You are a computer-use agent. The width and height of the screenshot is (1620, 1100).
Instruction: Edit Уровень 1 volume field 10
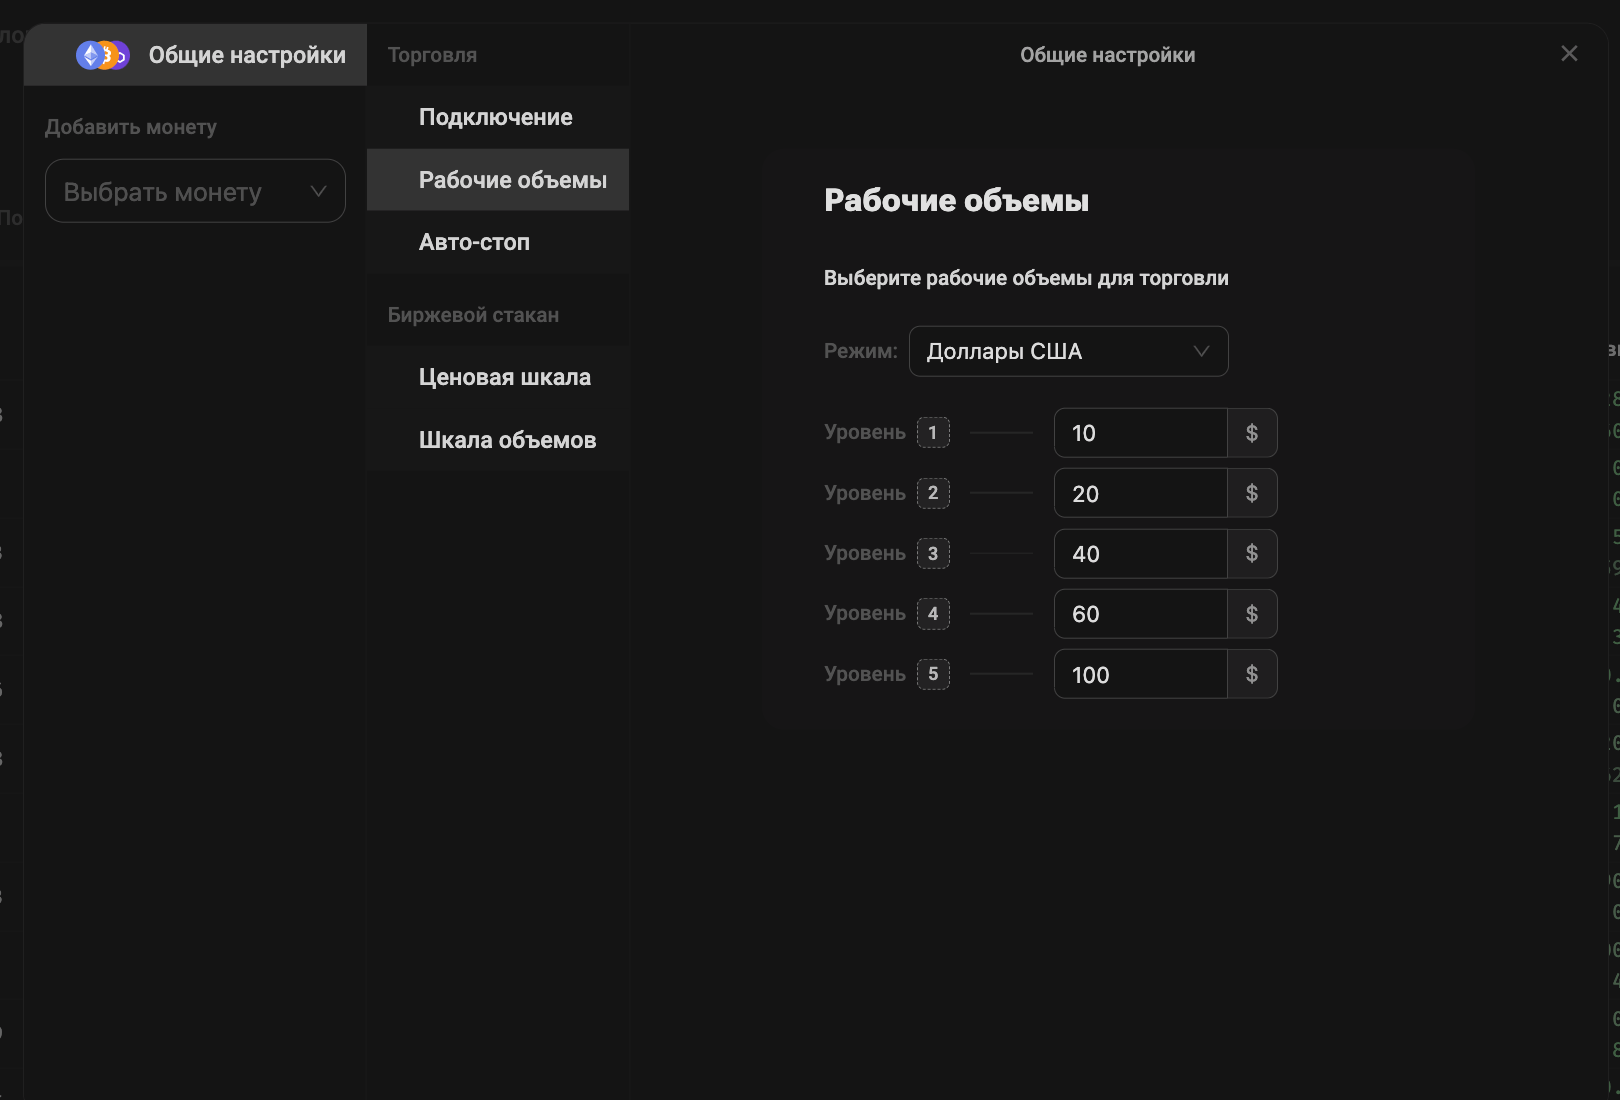1140,433
